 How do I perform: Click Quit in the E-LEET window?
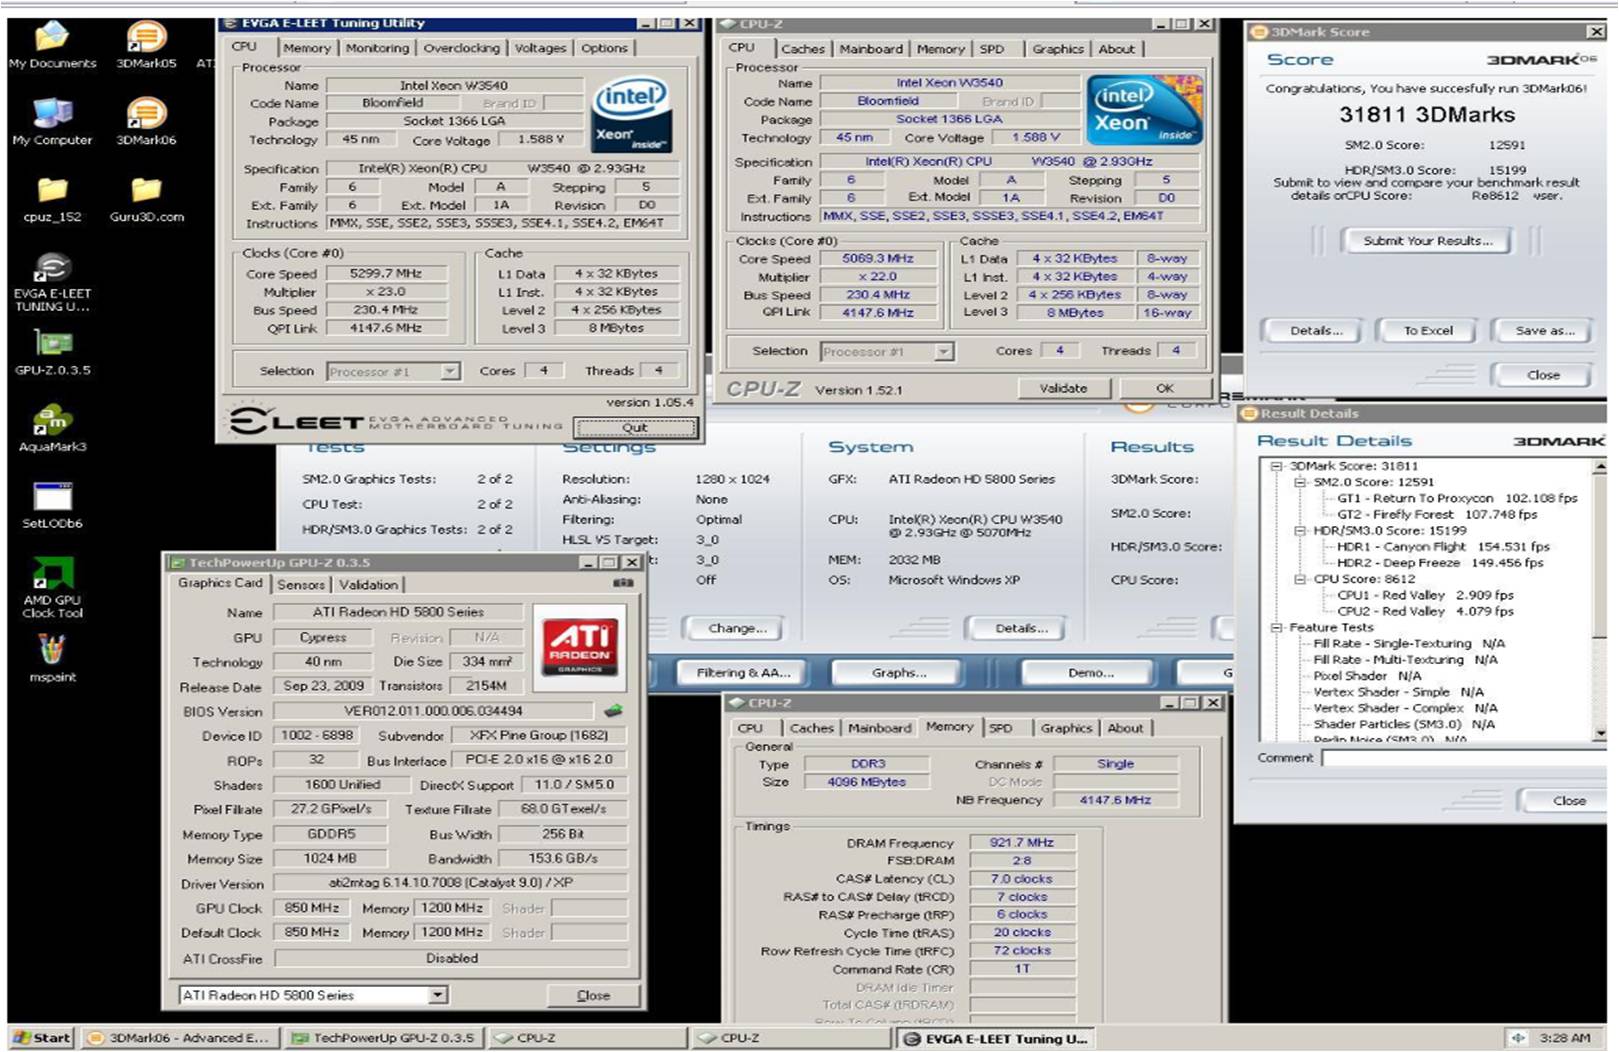635,427
